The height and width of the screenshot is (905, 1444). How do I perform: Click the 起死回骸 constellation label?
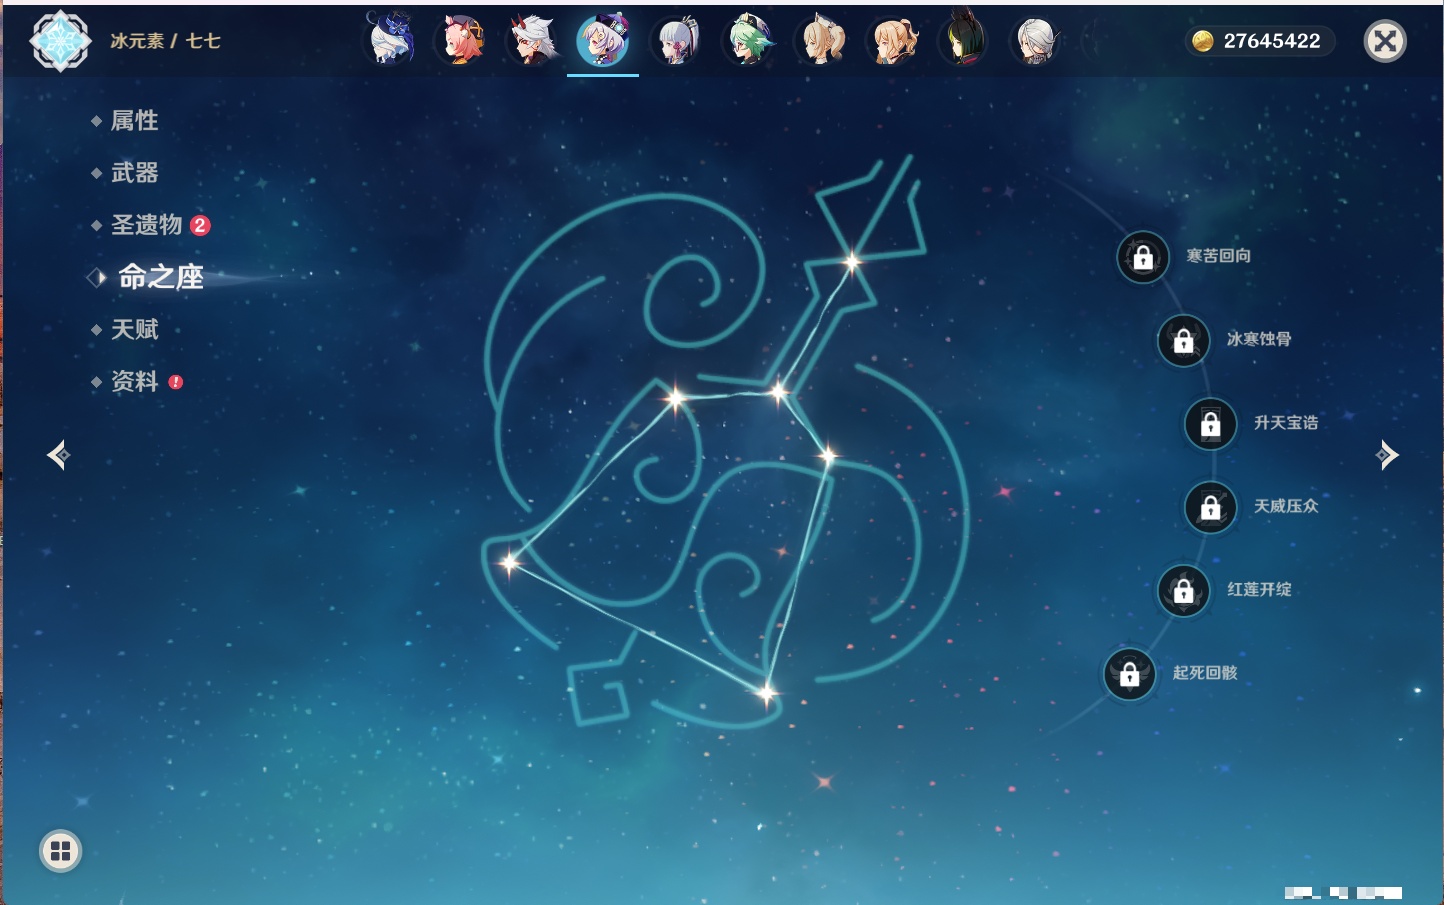(x=1205, y=673)
